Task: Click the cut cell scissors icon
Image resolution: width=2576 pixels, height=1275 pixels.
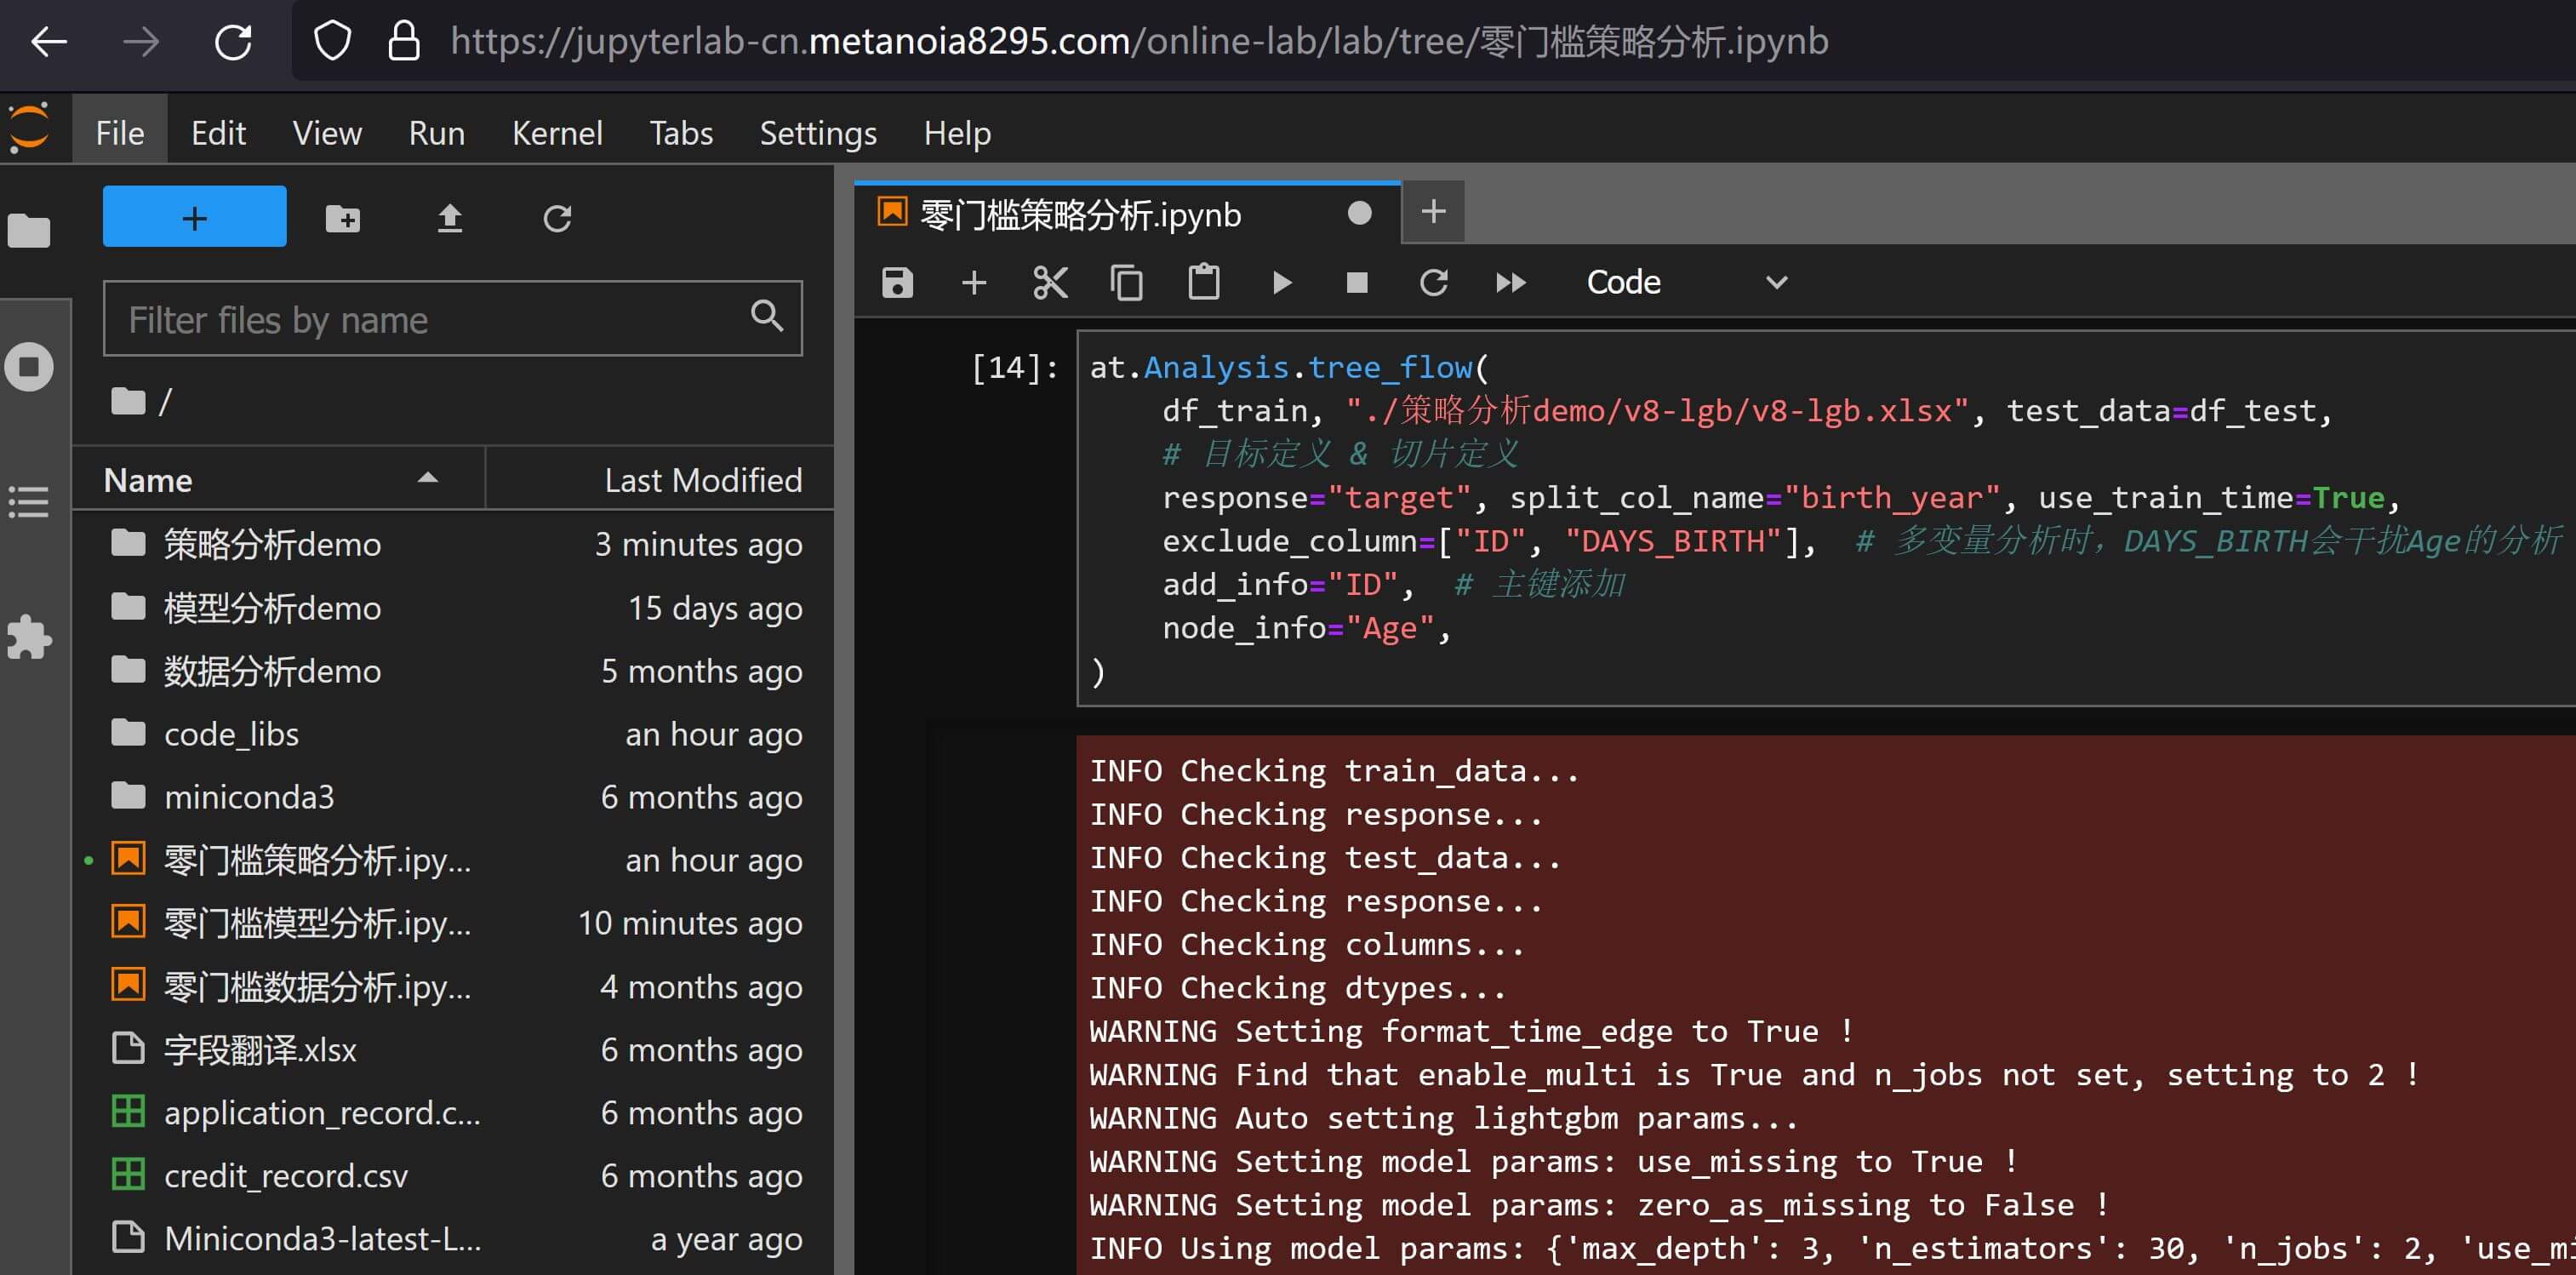Action: coord(1049,283)
